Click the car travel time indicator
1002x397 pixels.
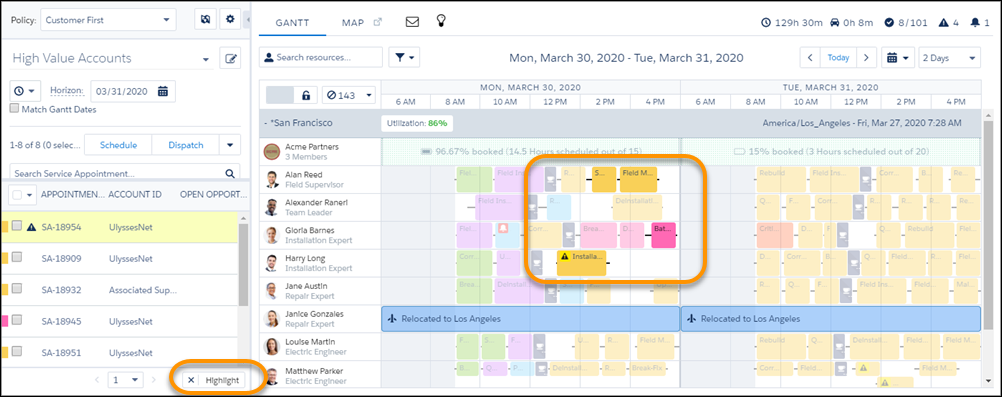852,23
